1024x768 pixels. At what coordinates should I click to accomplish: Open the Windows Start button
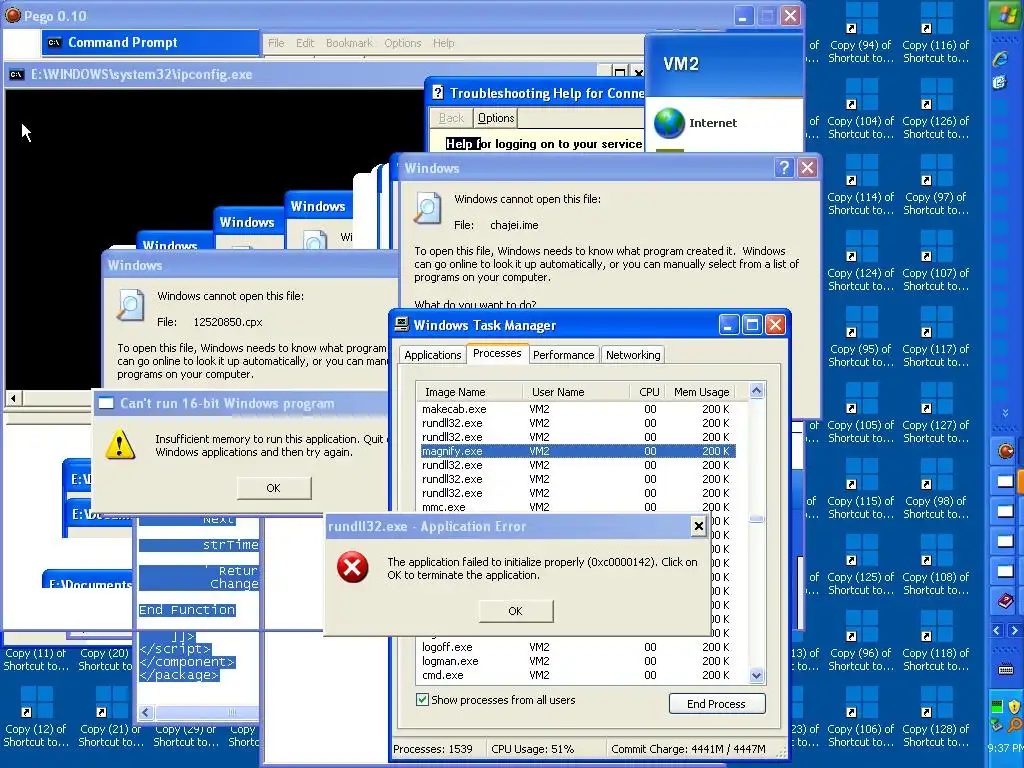point(1006,14)
